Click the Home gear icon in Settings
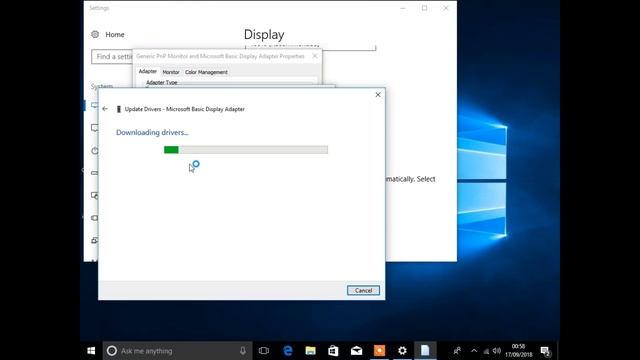Screen dimensions: 640x360 (95, 34)
